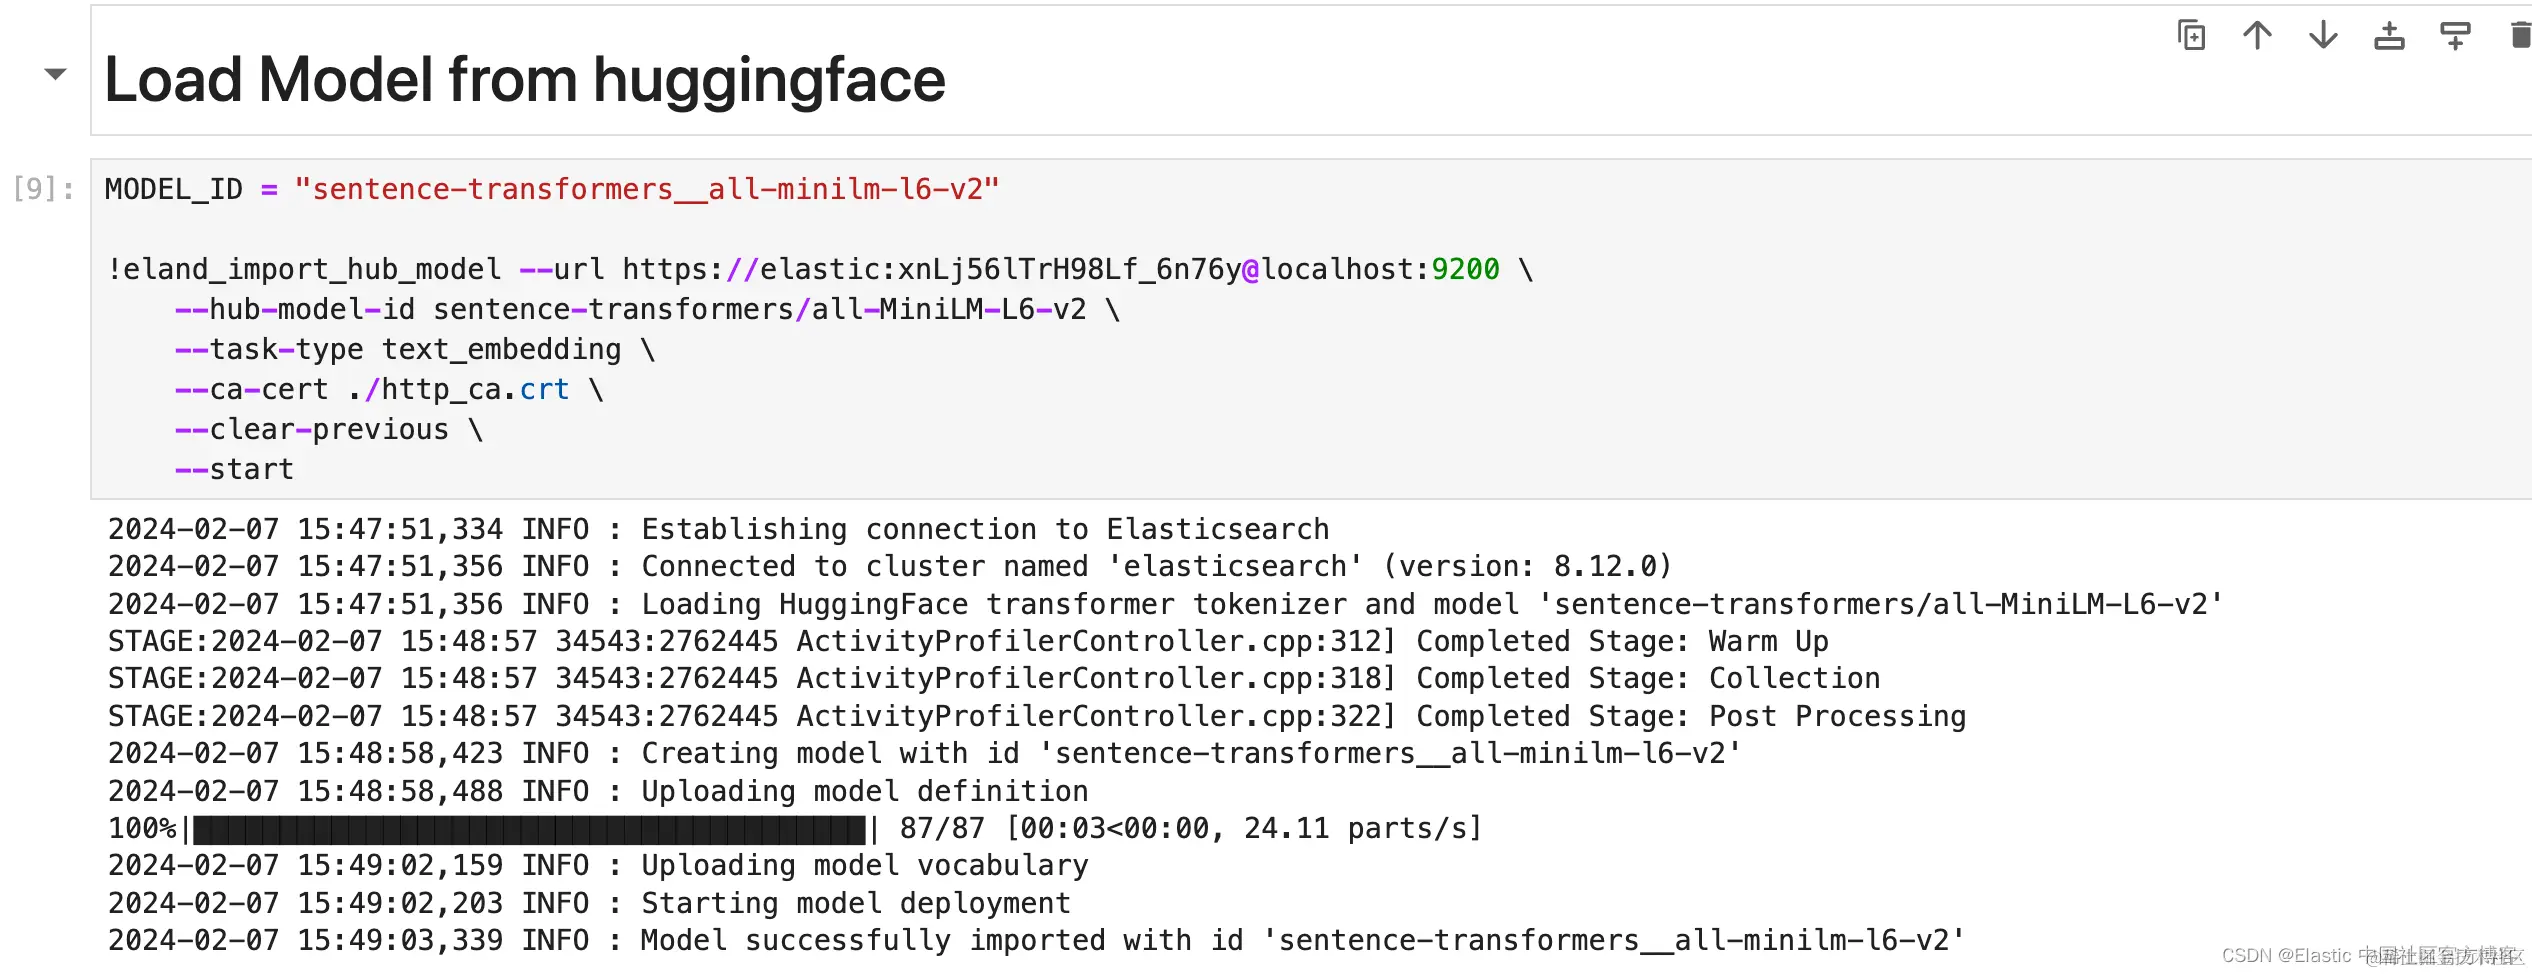This screenshot has height=974, width=2532.
Task: Click the CSDN @Elastic watermark text
Action: pyautogui.click(x=2372, y=956)
